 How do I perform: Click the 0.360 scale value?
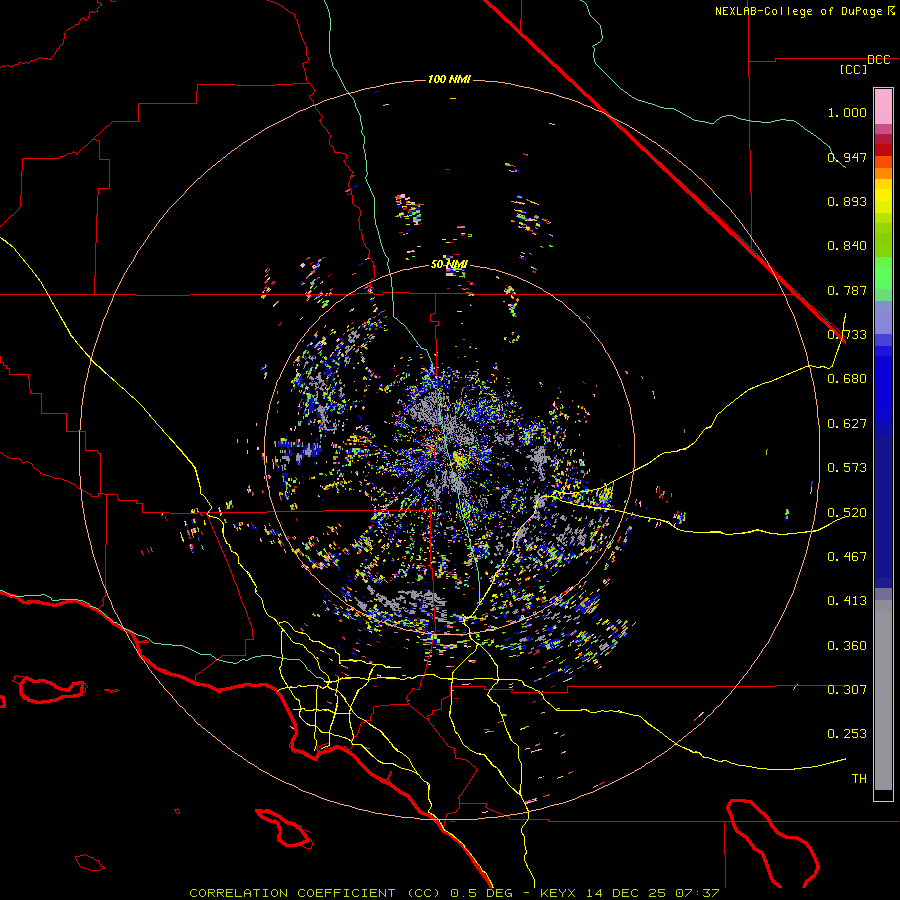(847, 646)
